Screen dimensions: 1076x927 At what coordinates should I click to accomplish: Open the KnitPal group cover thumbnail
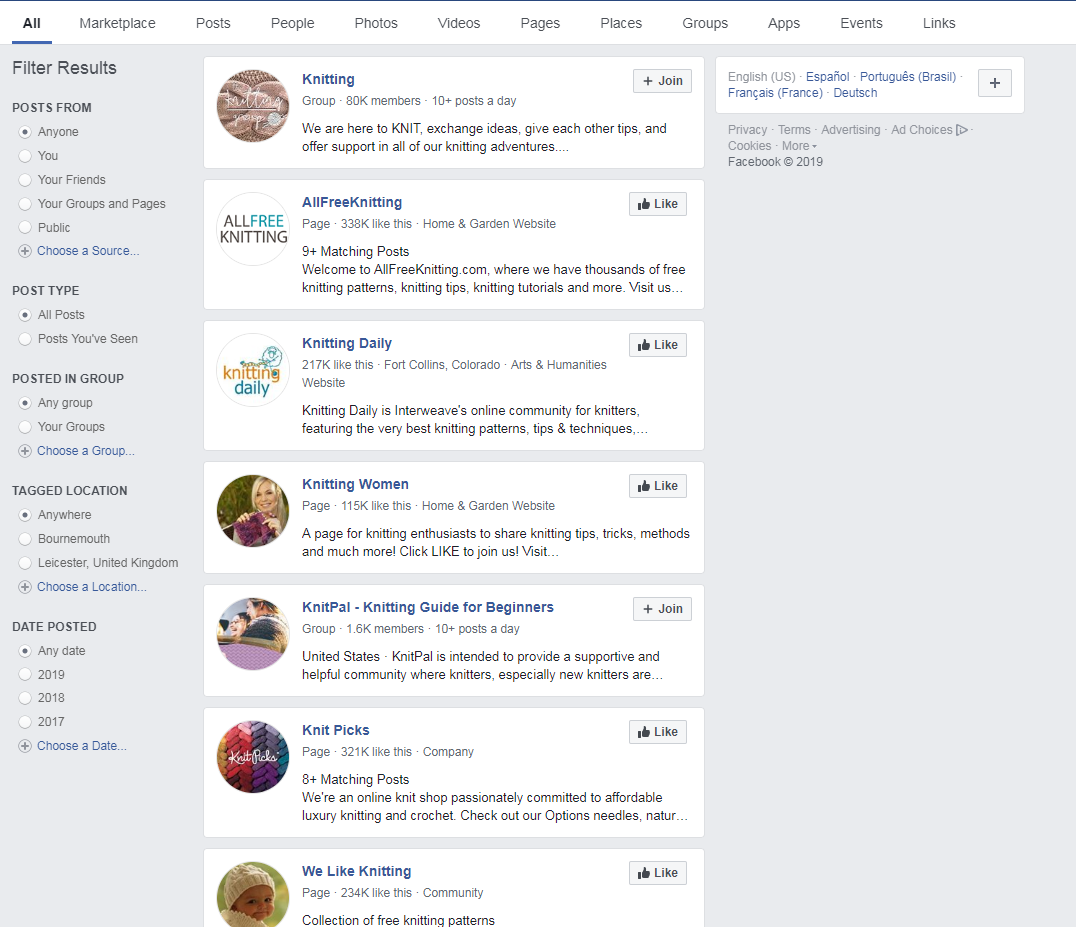(253, 633)
